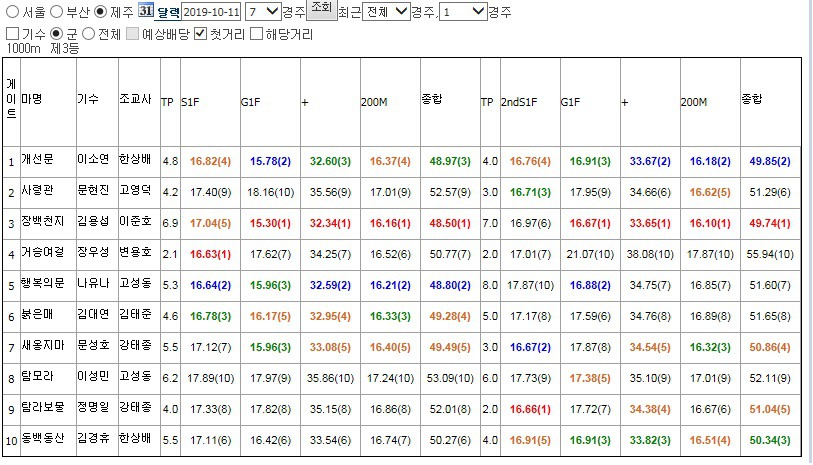
Task: Click the S1F column header
Action: [x=190, y=102]
